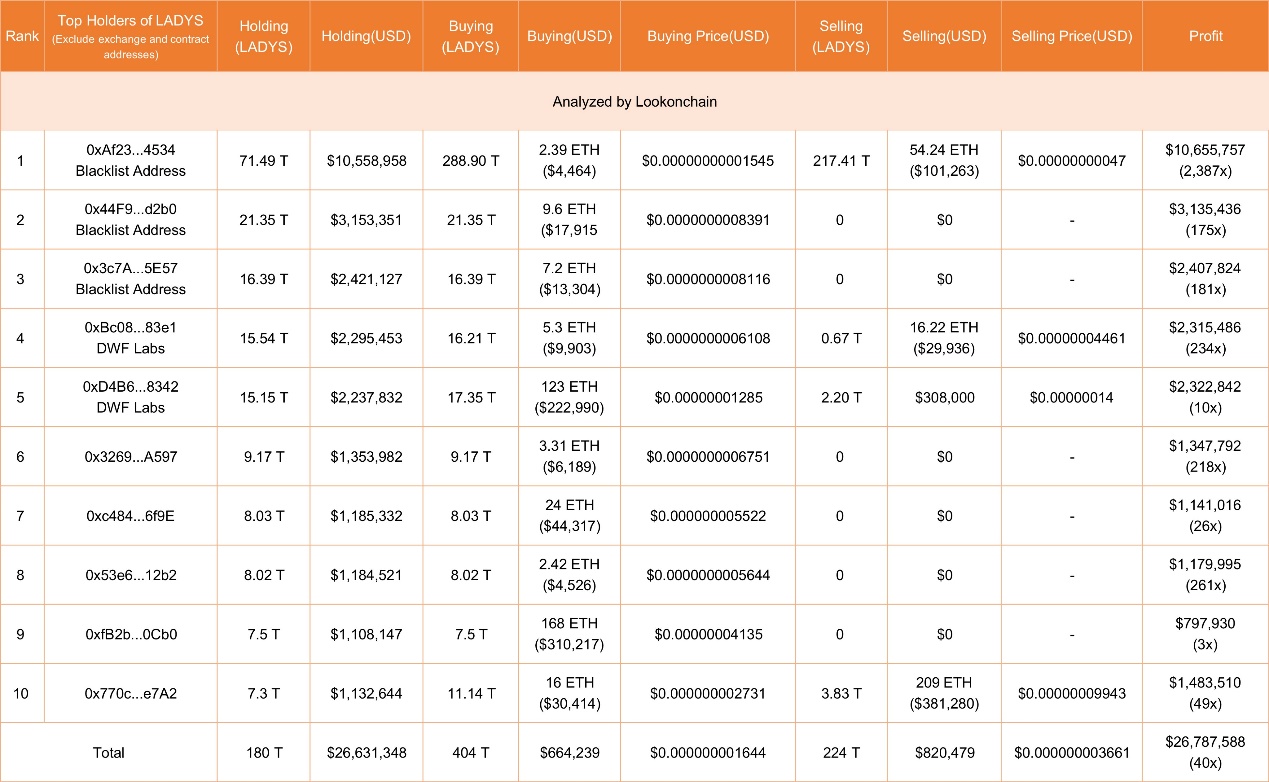Select buying price "$0.000000002731"
This screenshot has height=782, width=1269.
[709, 693]
